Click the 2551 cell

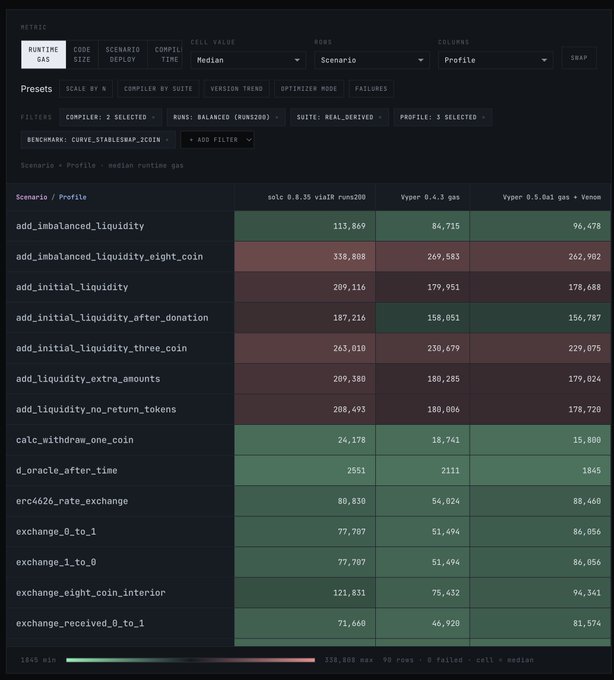(305, 471)
